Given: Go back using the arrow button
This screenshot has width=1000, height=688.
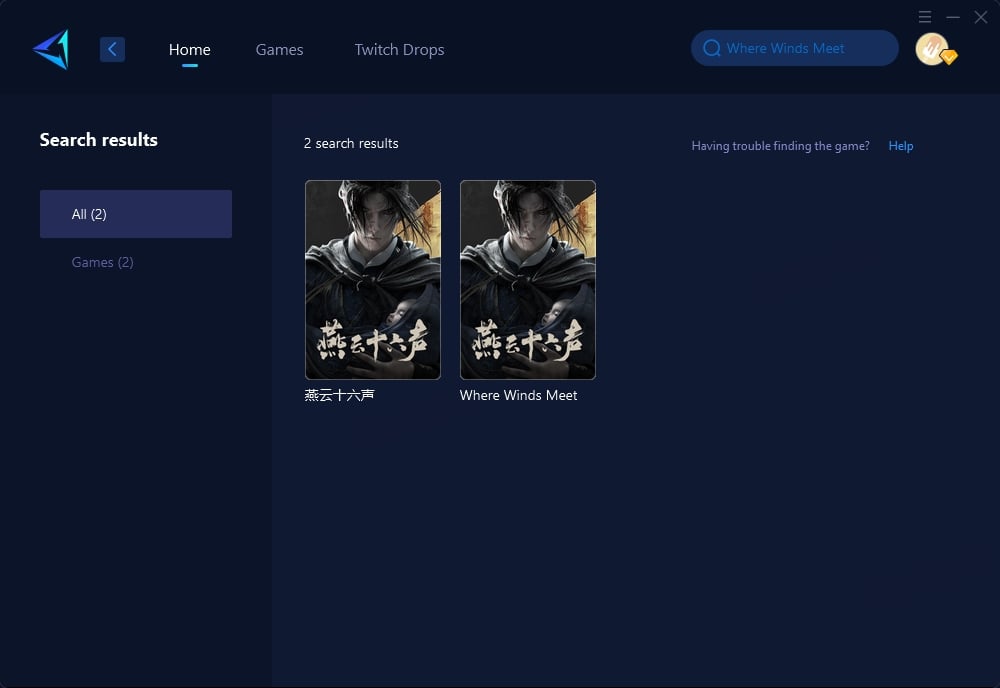Looking at the screenshot, I should click(x=112, y=49).
